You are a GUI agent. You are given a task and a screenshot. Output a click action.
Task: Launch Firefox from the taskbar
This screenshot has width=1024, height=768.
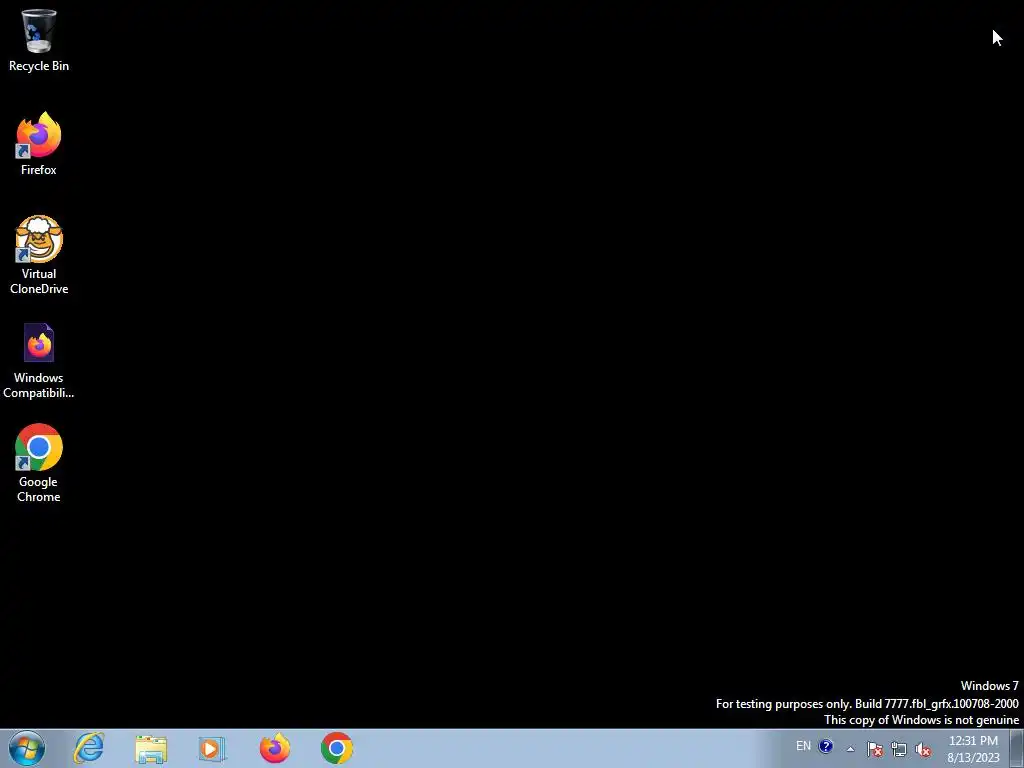(275, 748)
